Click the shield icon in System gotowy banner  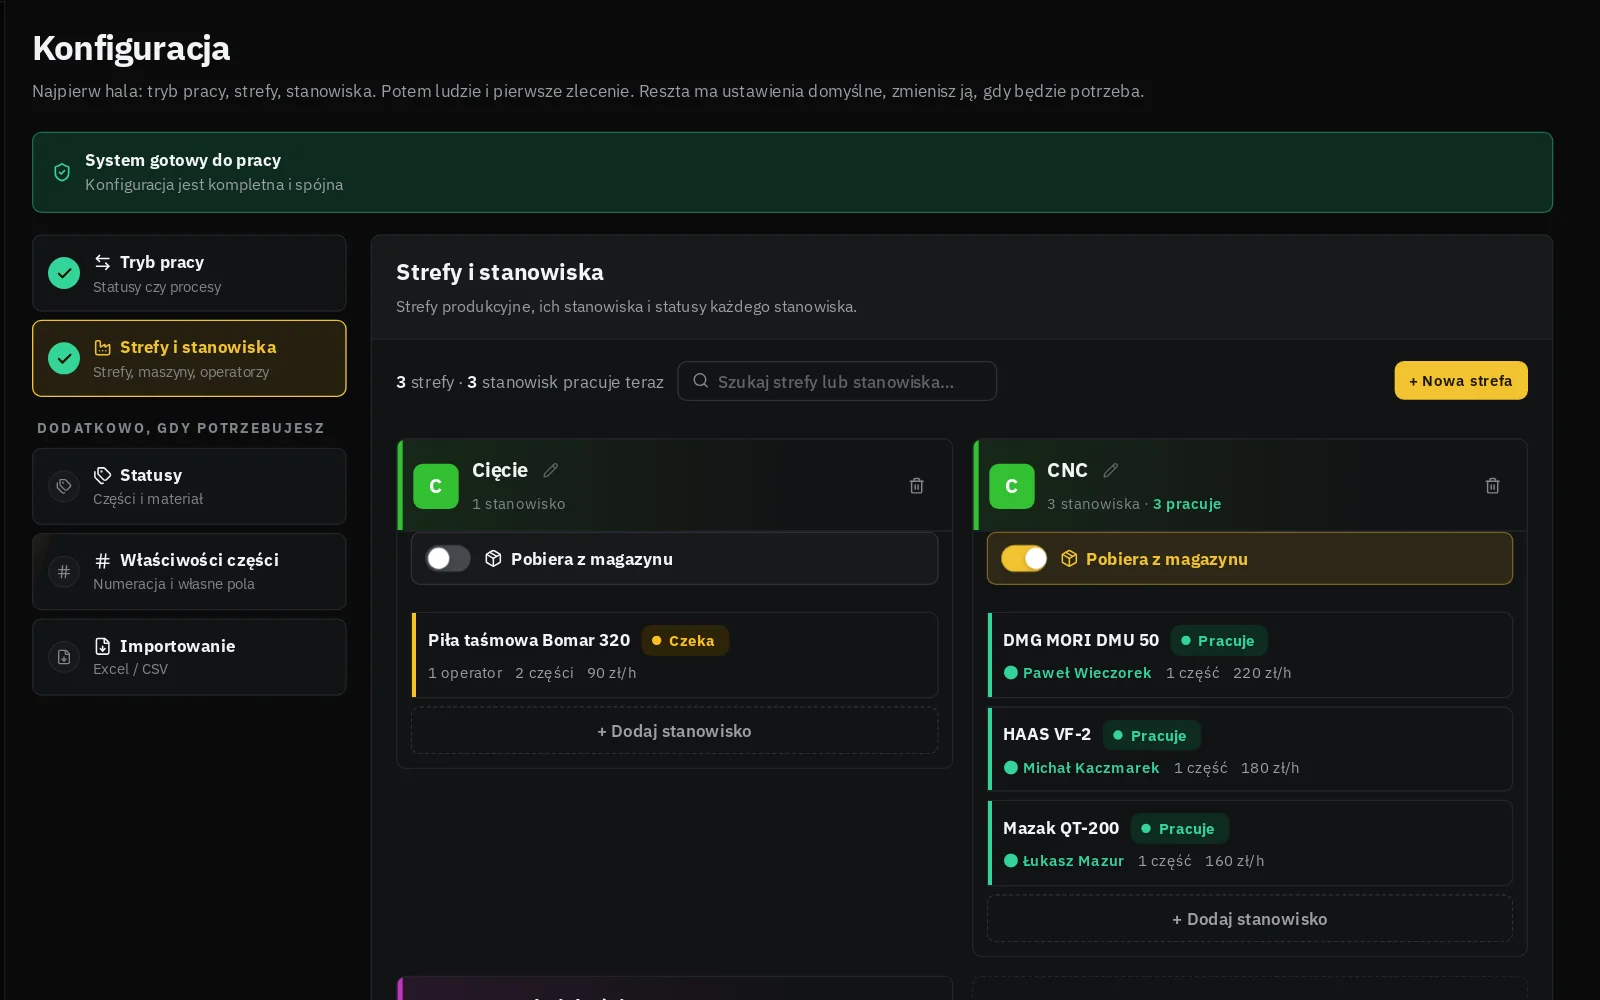tap(62, 172)
